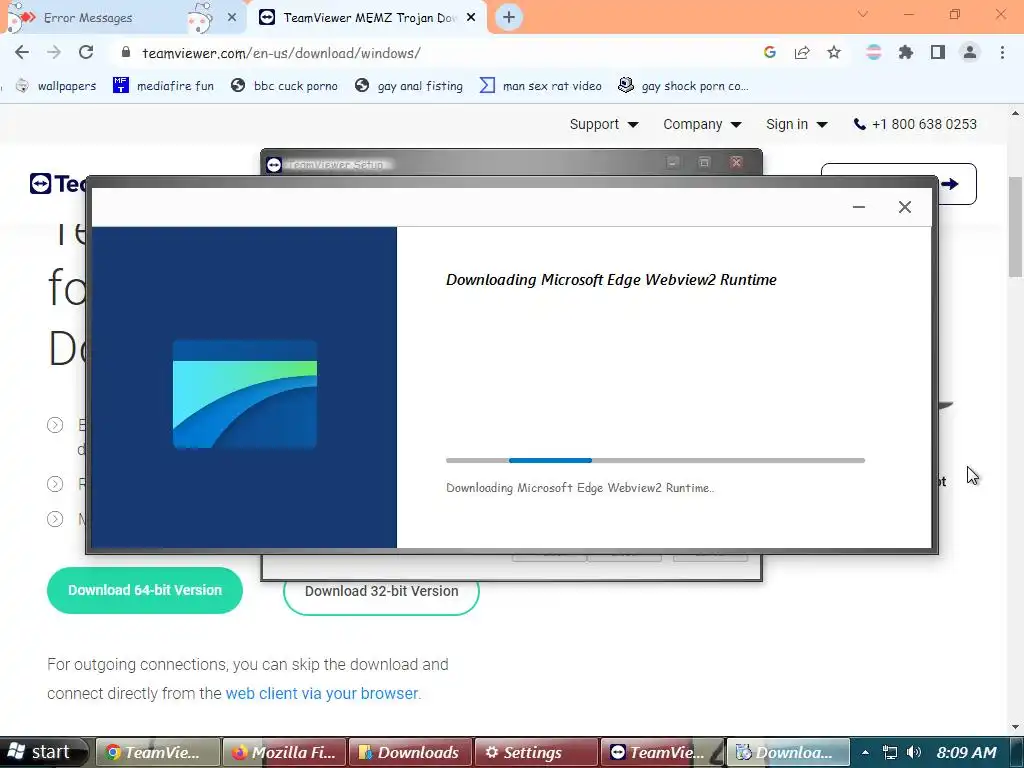Open the Chrome three-dot menu
1024x768 pixels.
1002,53
